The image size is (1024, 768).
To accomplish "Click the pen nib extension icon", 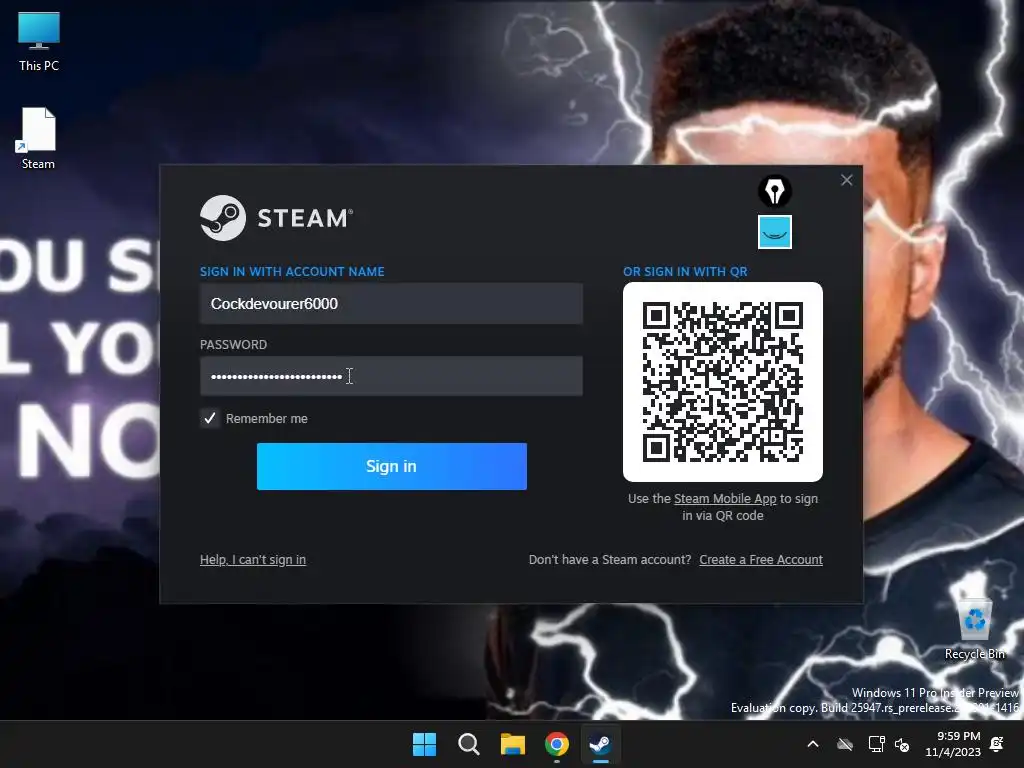I will (775, 191).
